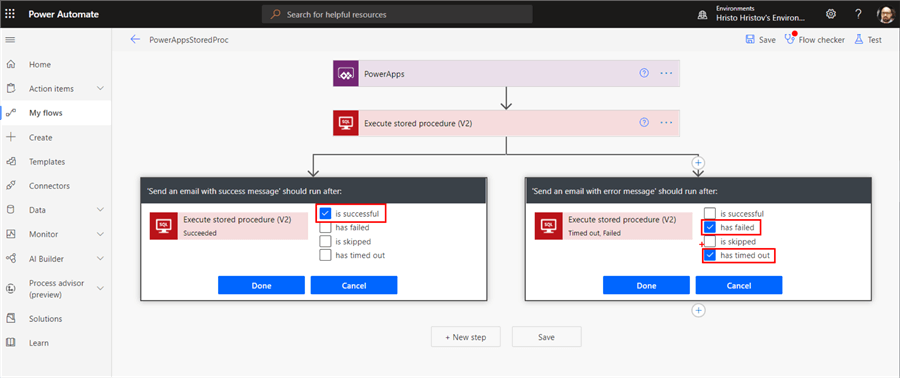Check 'has timed out' in success message panel
The height and width of the screenshot is (378, 900).
pyautogui.click(x=325, y=255)
